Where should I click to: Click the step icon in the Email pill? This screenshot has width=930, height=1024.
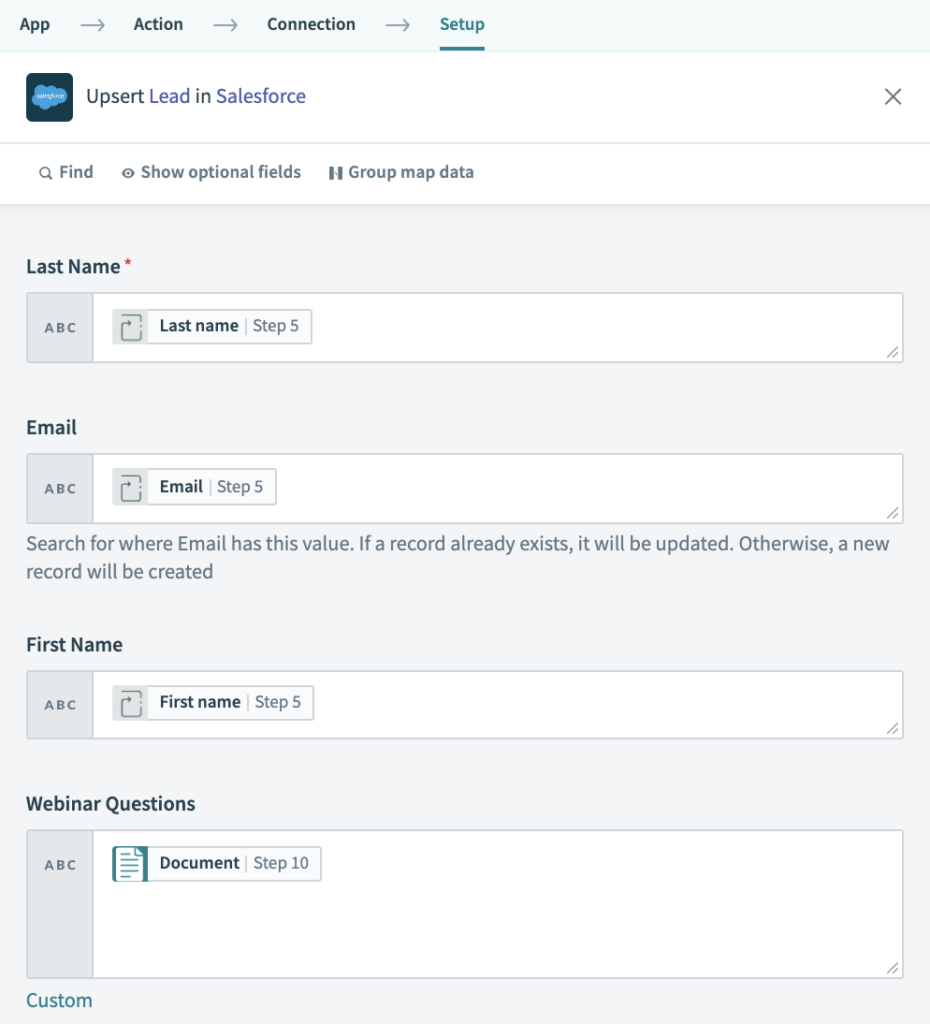tap(132, 486)
